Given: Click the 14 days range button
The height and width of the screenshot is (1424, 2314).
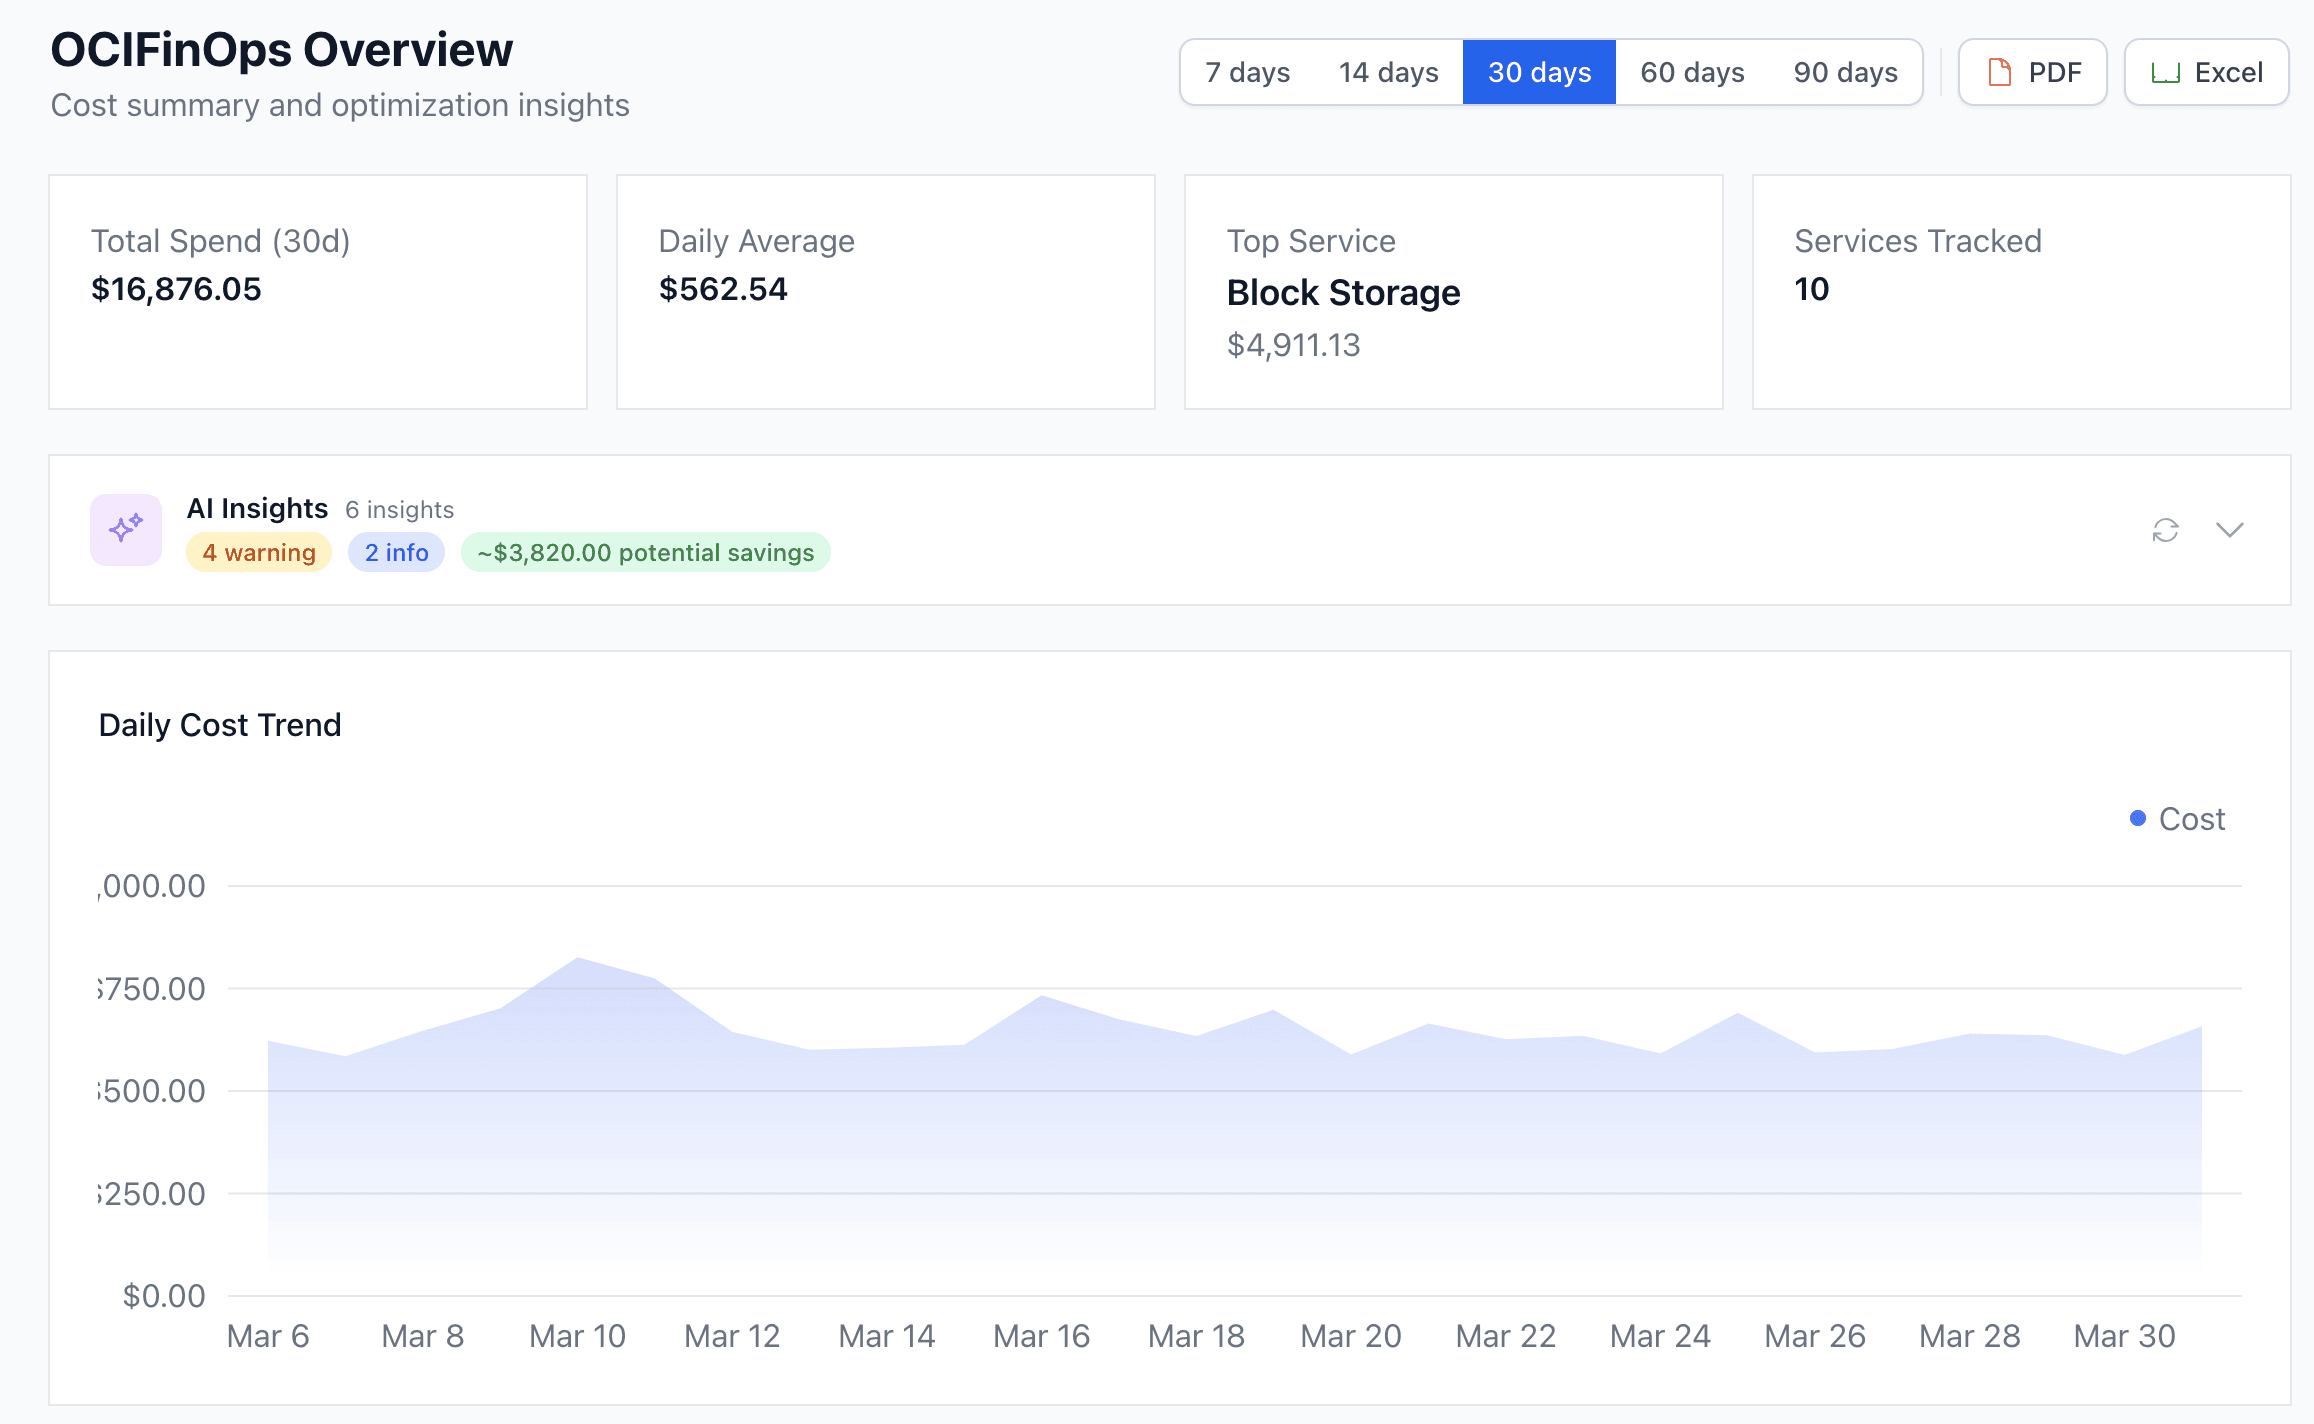Looking at the screenshot, I should (1389, 71).
